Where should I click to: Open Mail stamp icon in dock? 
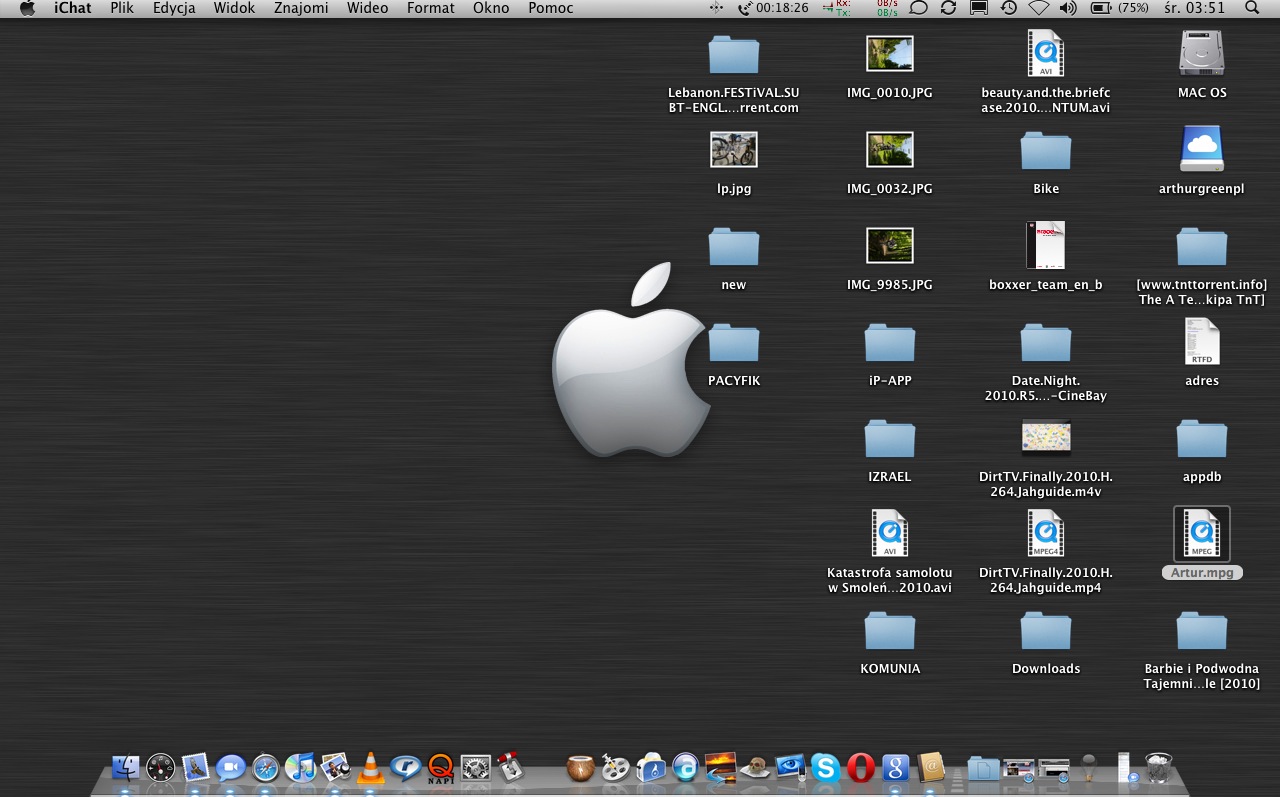pos(196,767)
